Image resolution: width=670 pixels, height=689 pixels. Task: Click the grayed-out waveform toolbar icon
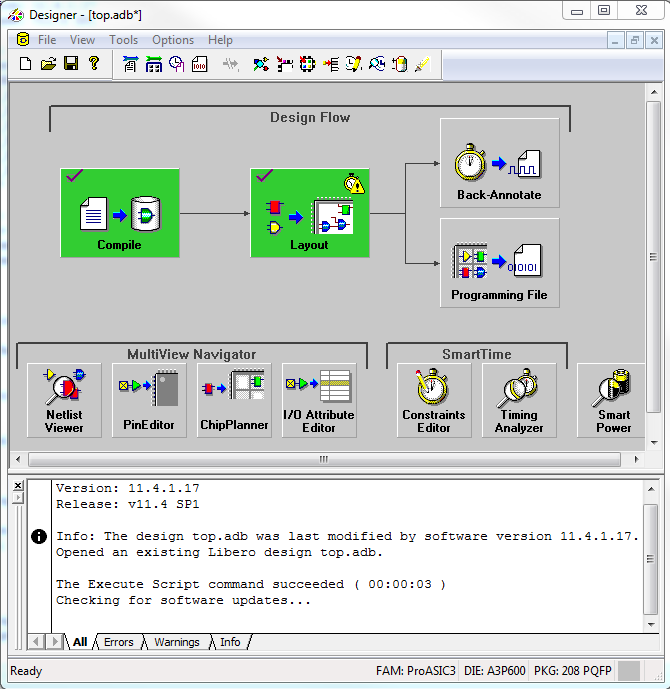(230, 65)
